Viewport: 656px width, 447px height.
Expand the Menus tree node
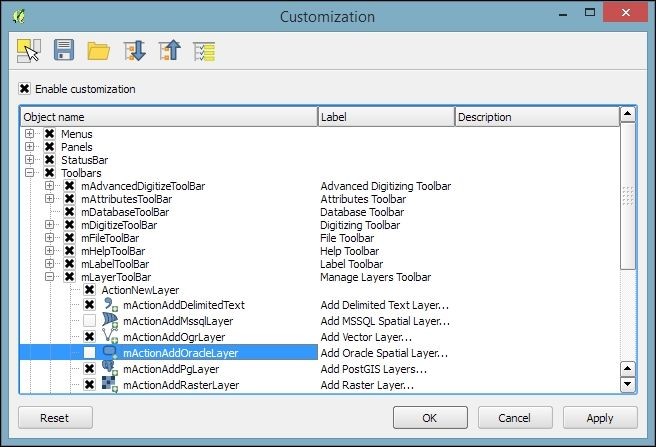coord(30,134)
